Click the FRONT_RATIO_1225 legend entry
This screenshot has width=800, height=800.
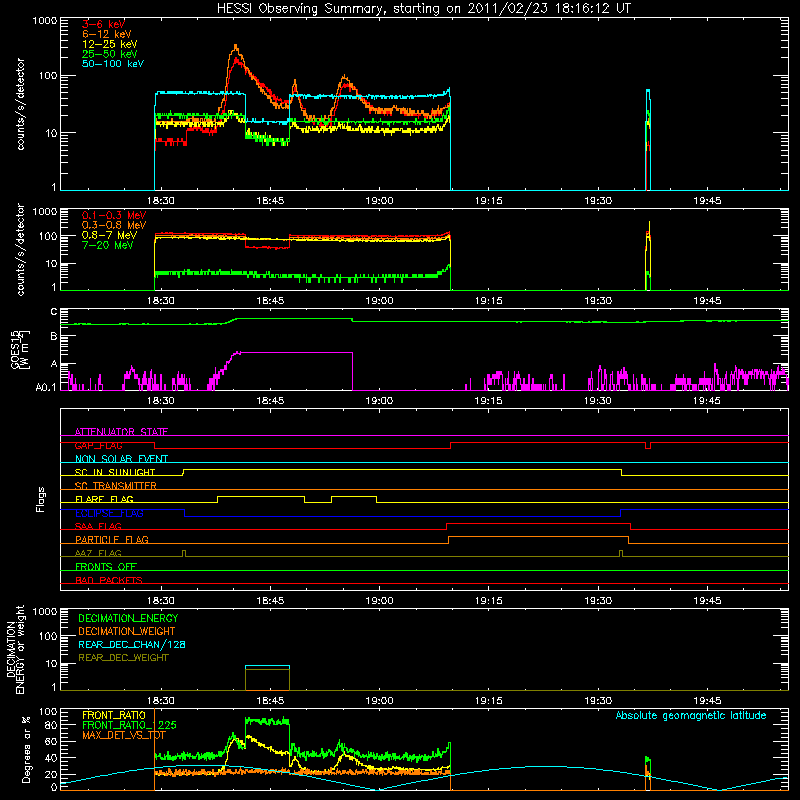coord(129,725)
